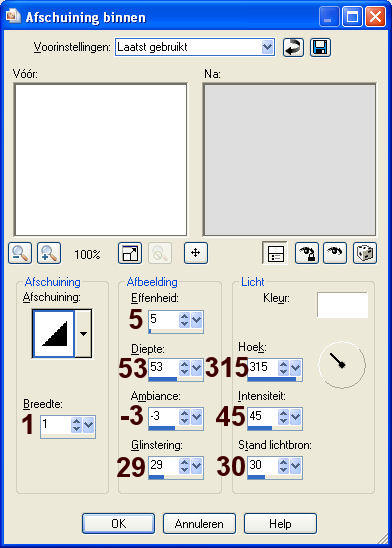Click the save preset floppy disk icon
This screenshot has height=548, width=392.
(x=320, y=47)
